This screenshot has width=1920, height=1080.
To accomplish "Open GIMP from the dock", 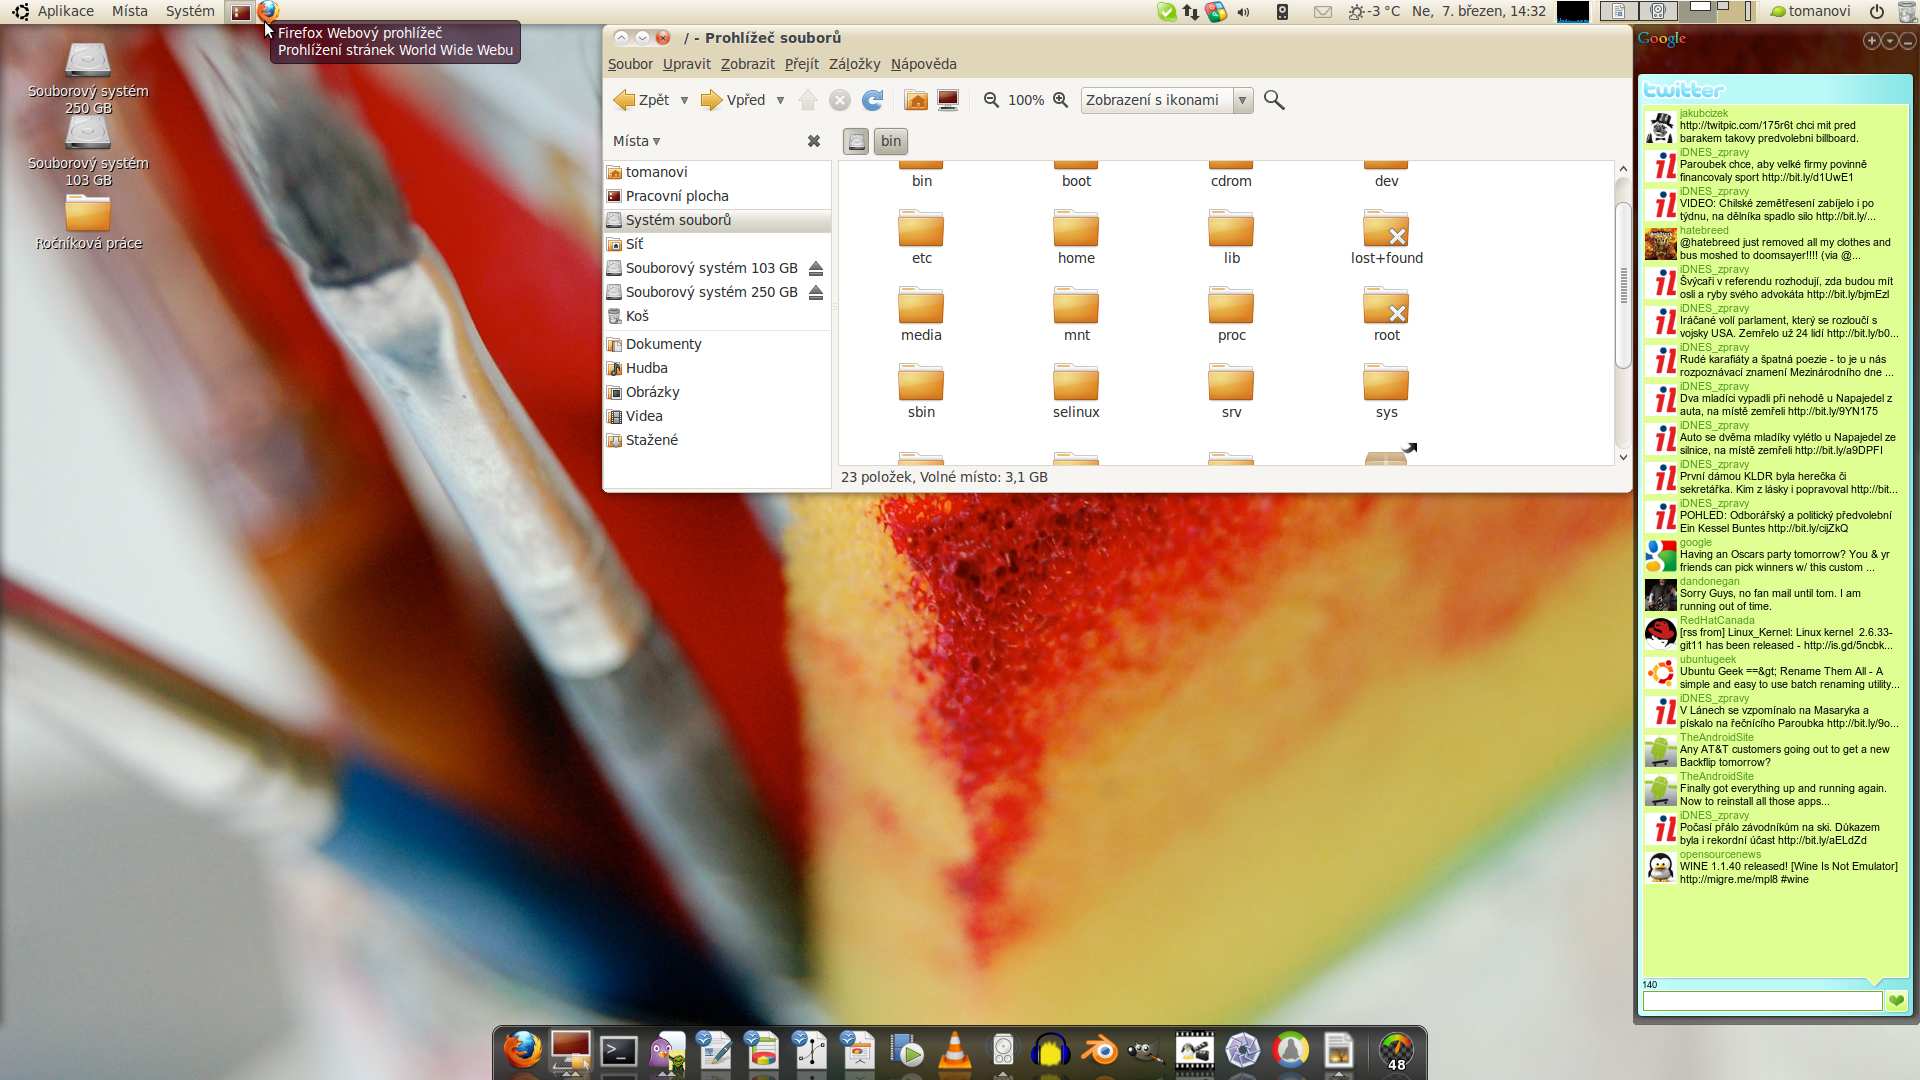I will click(x=1146, y=1051).
